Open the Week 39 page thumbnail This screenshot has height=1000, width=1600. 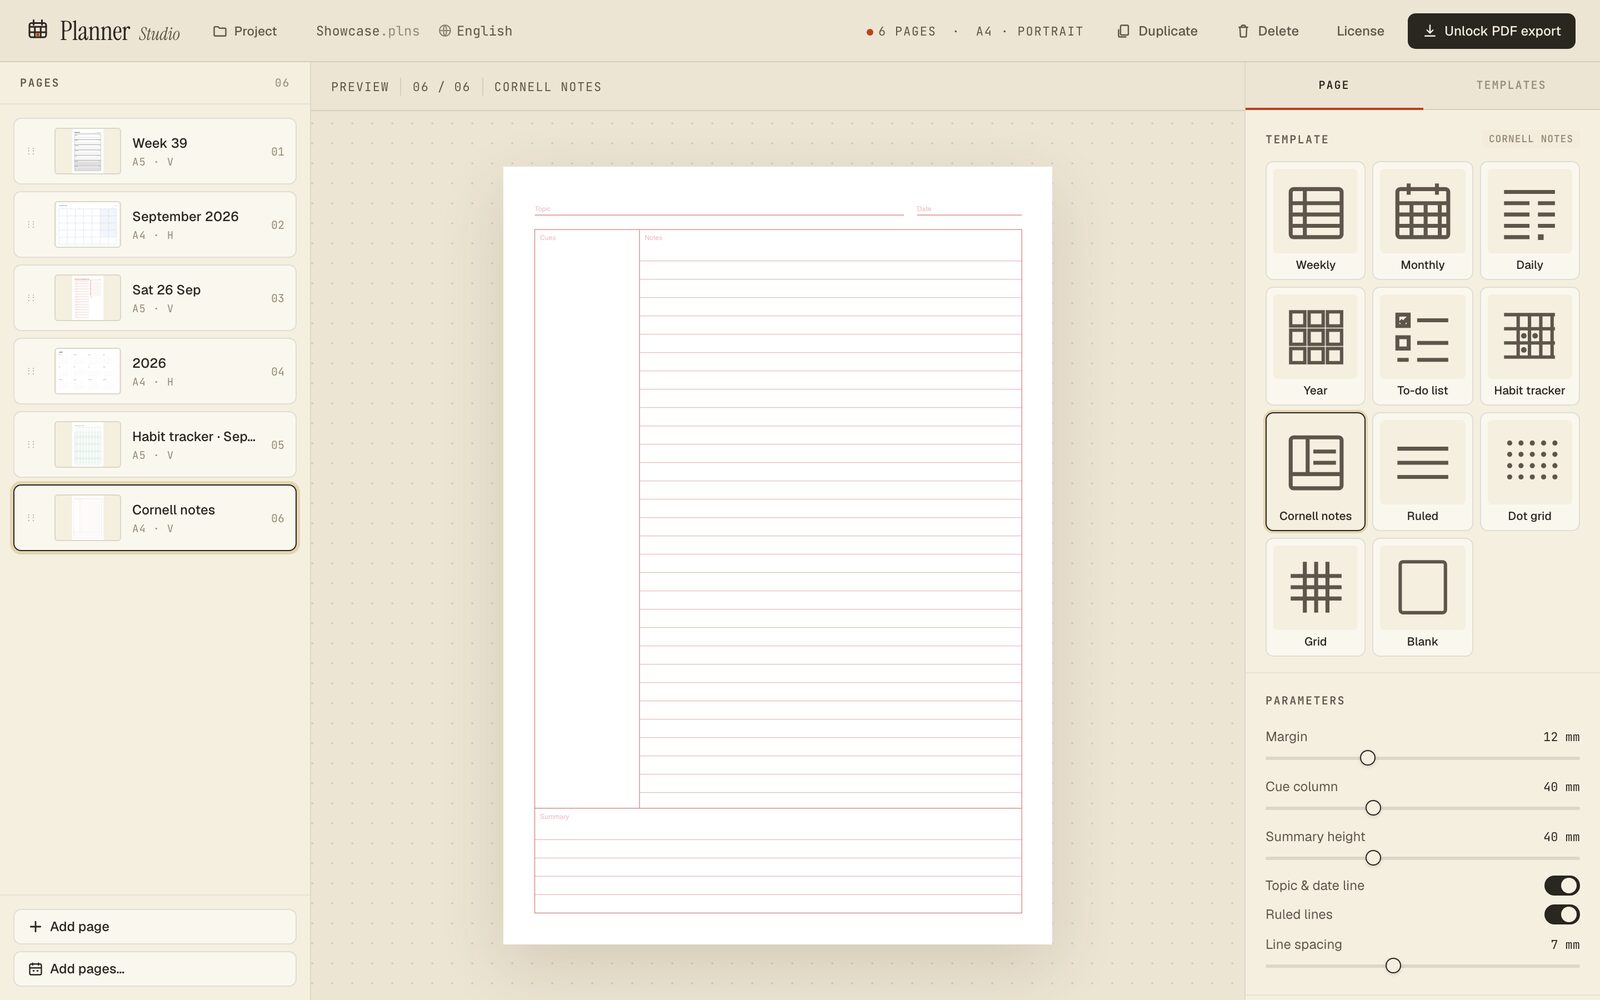pos(88,151)
